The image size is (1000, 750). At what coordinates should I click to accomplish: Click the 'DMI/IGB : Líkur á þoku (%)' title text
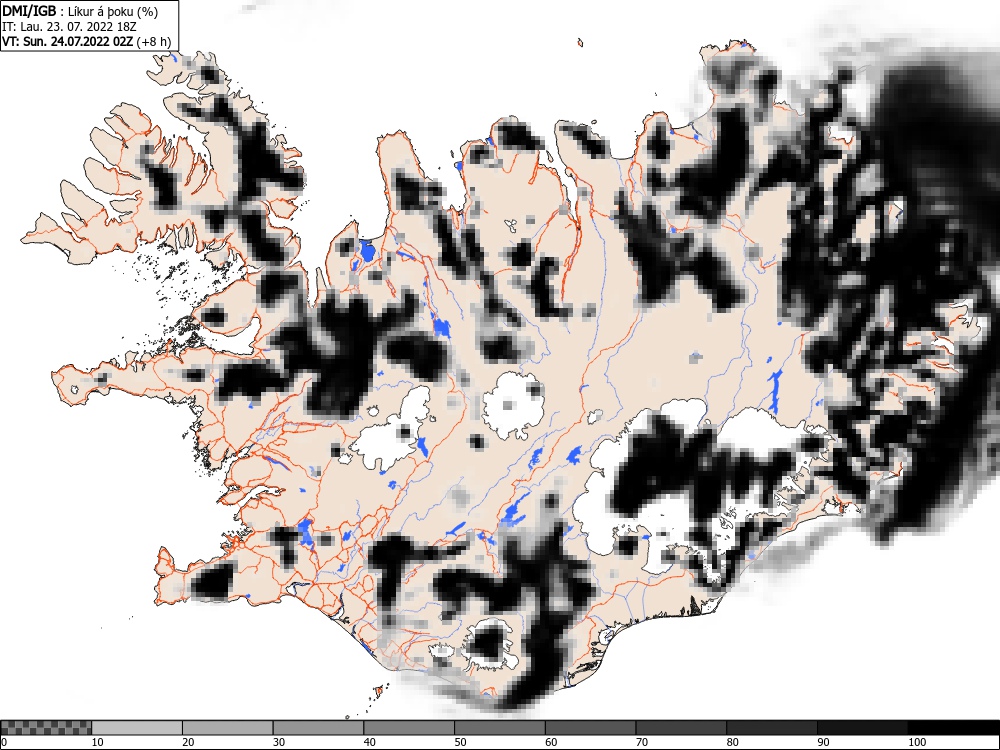(80, 11)
